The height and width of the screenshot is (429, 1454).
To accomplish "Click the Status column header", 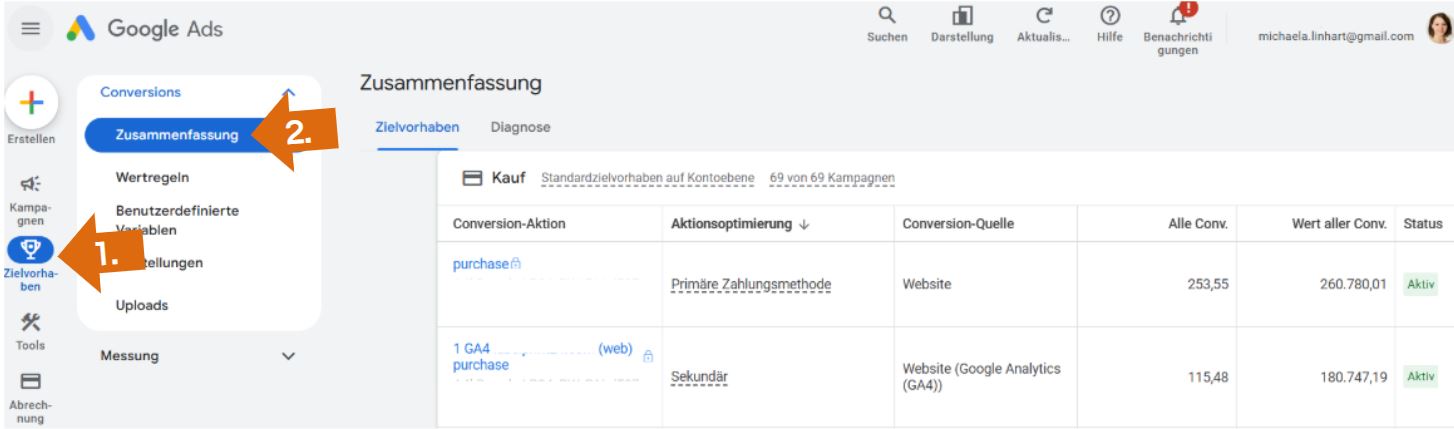I will [1423, 224].
